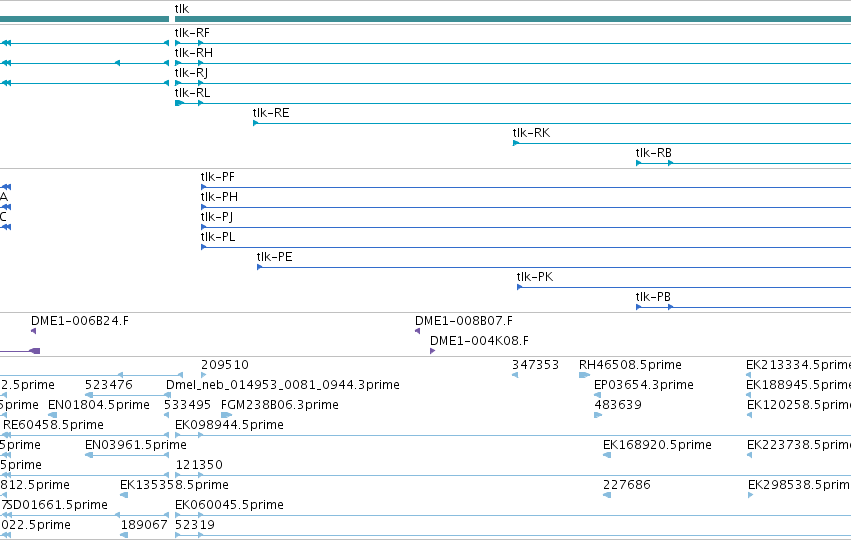The image size is (851, 540).
Task: Click the 227686 arrow glyph
Action: (607, 495)
